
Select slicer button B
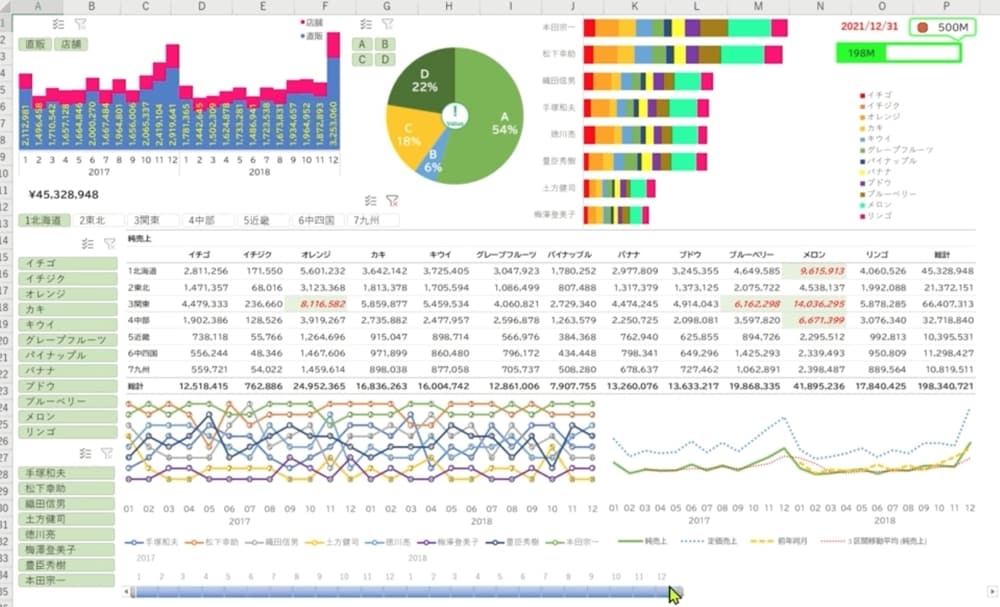[385, 45]
